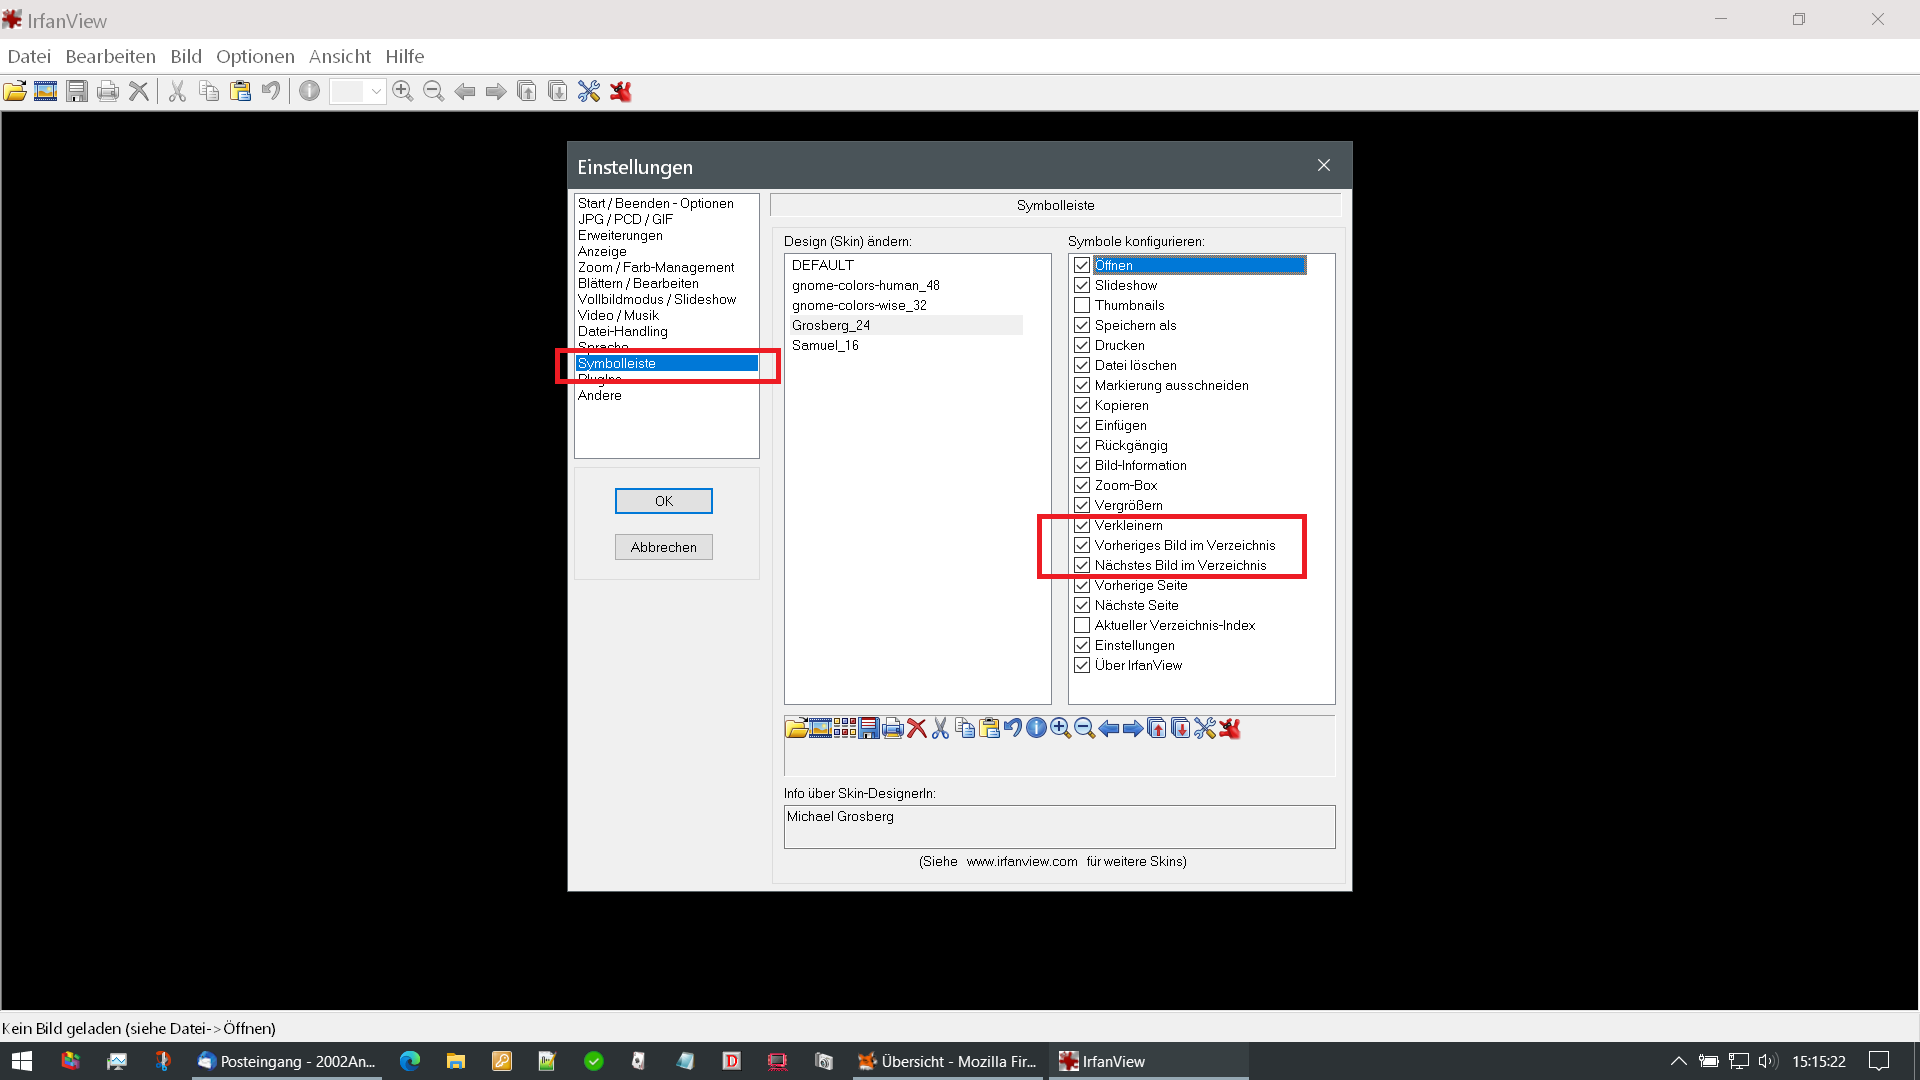Open the zoom box dropdown in the main toolbar
The image size is (1920, 1080).
376,92
